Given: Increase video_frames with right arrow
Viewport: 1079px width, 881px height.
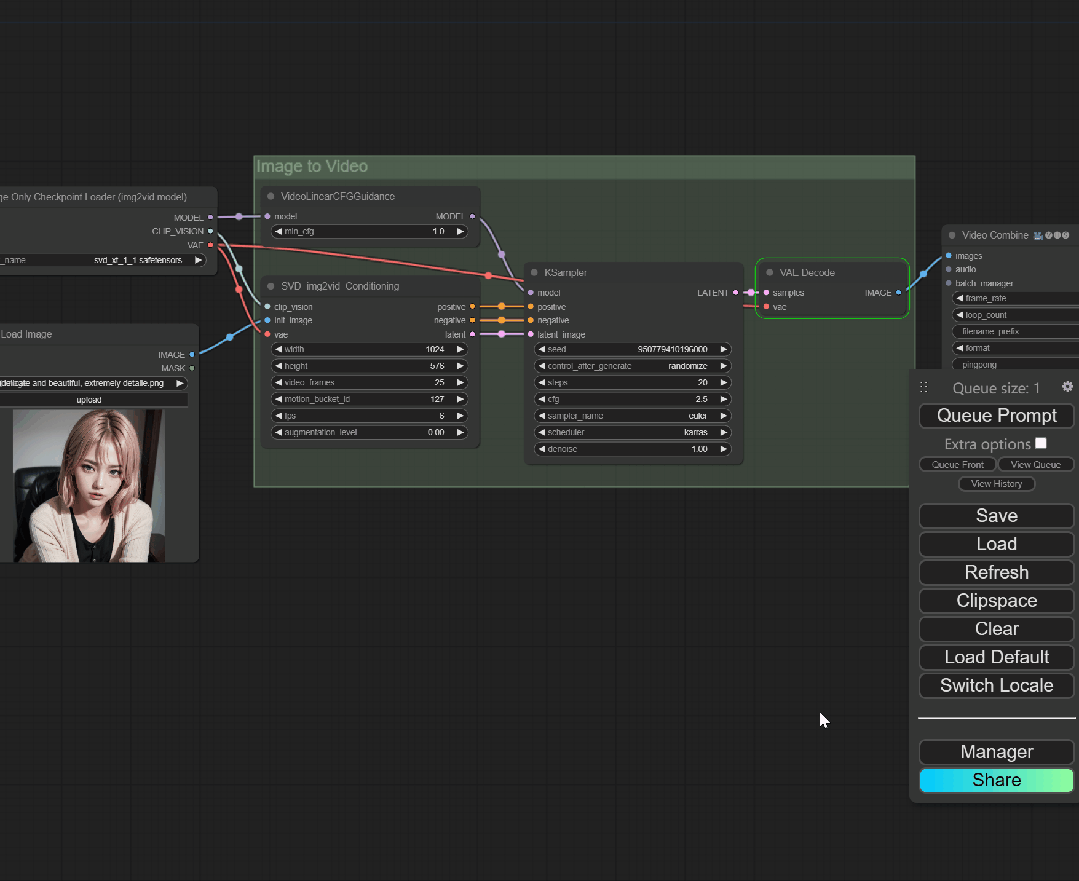Looking at the screenshot, I should (460, 382).
